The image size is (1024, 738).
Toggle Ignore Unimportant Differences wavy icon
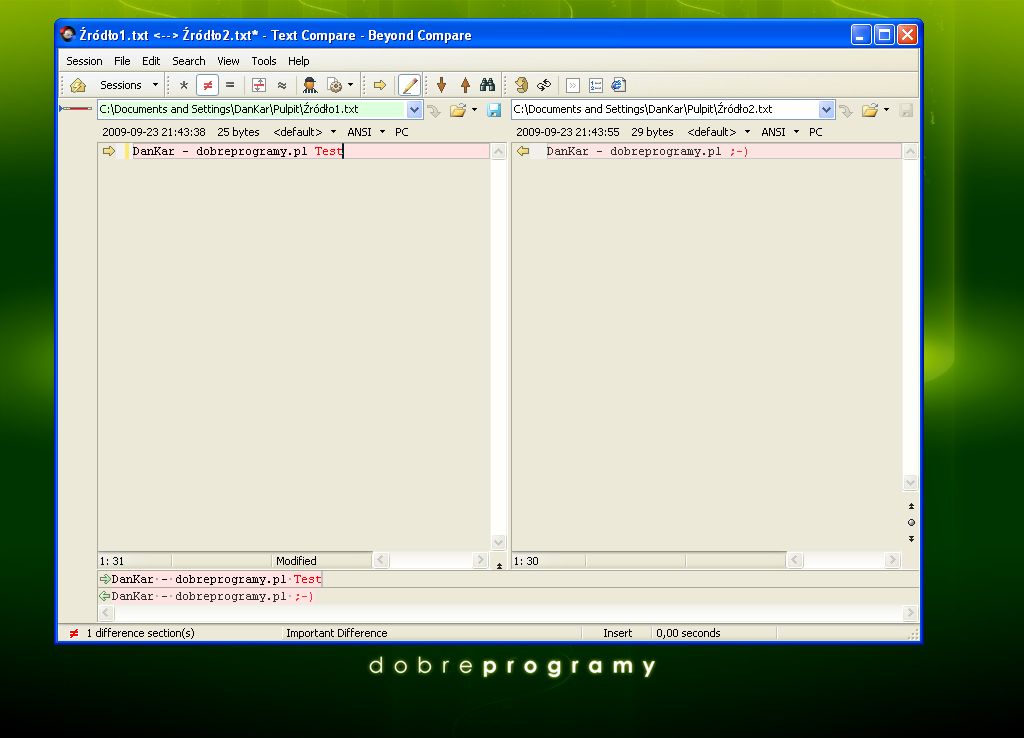point(281,85)
